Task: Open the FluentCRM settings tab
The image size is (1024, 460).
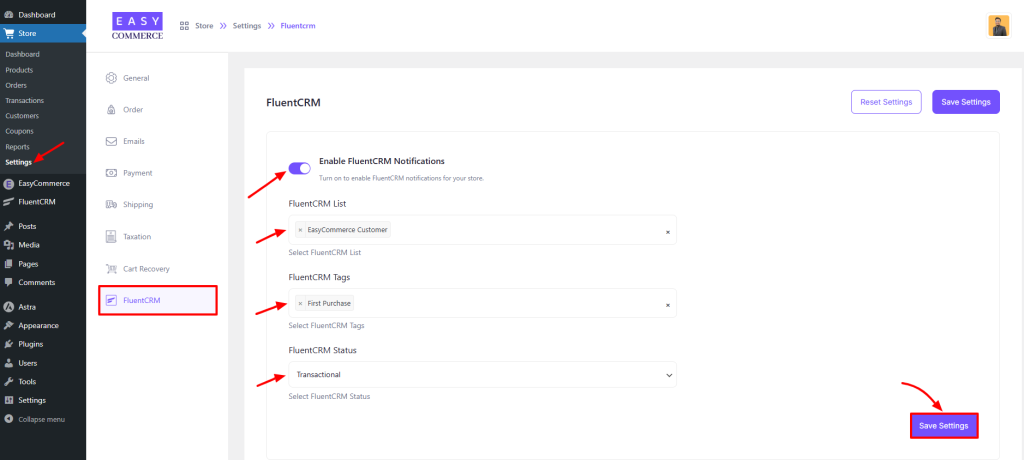Action: click(x=157, y=301)
